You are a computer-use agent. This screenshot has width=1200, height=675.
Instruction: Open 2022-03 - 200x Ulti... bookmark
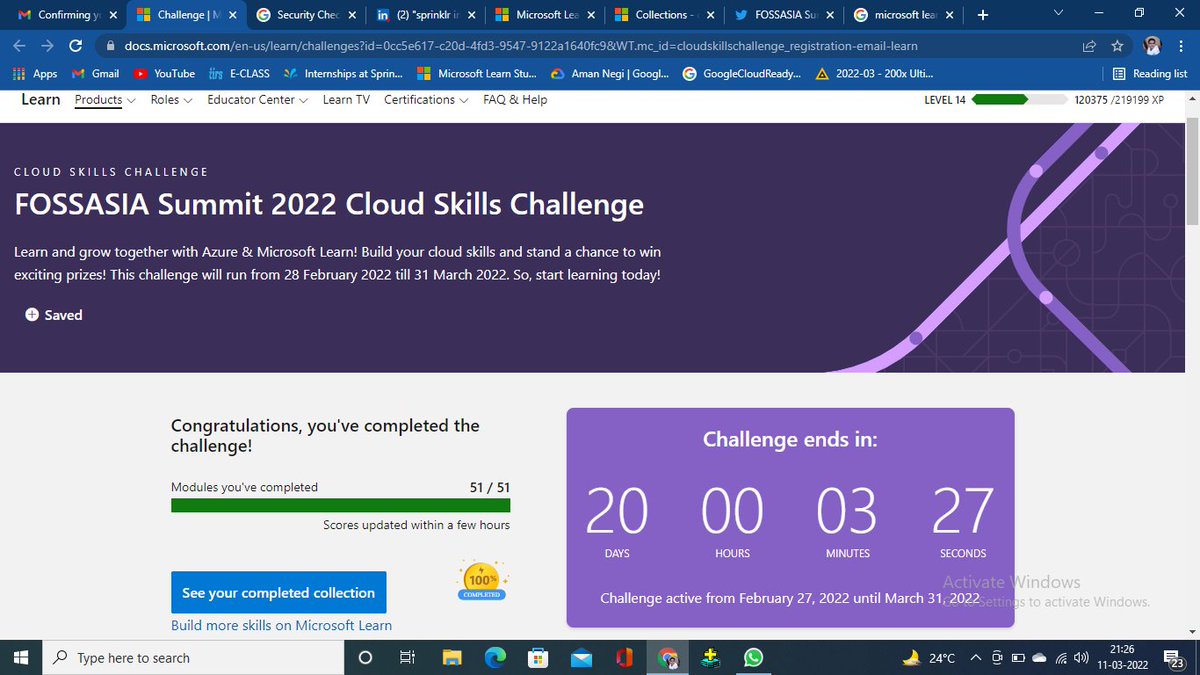(x=875, y=73)
